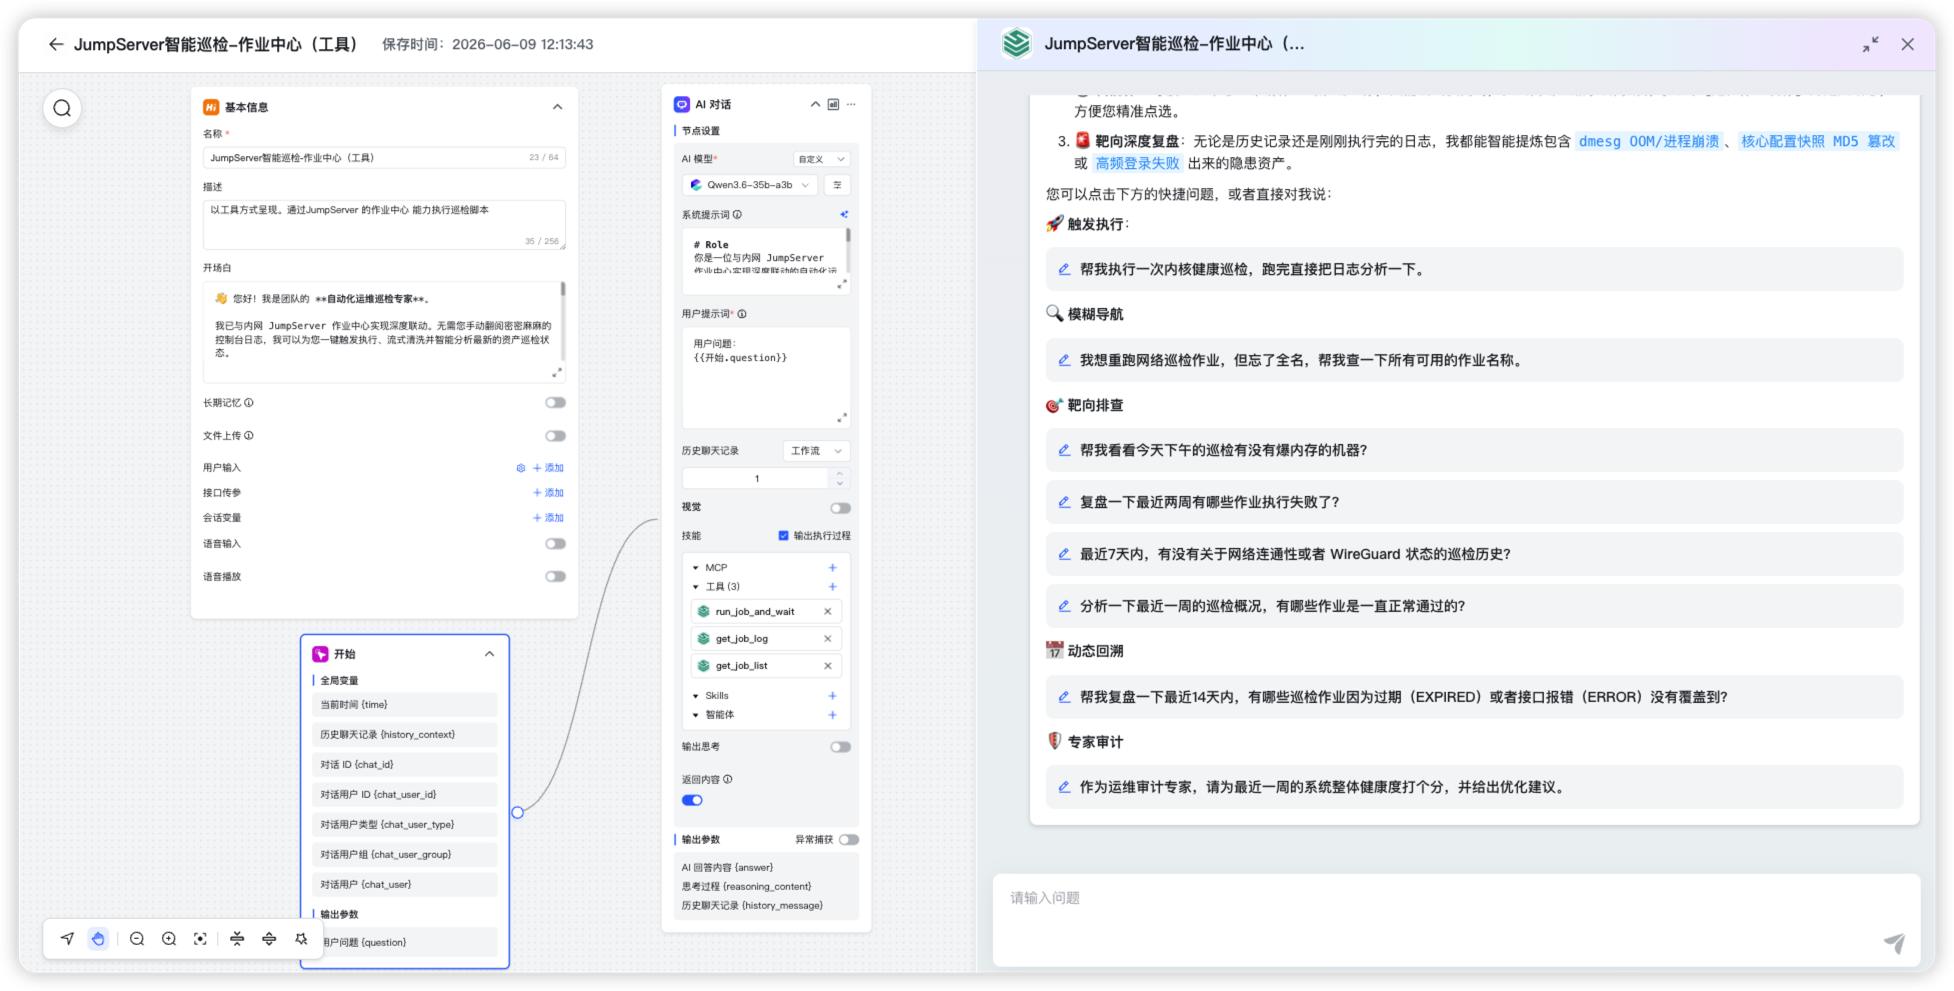Remove the get_job_list tool

coord(828,665)
